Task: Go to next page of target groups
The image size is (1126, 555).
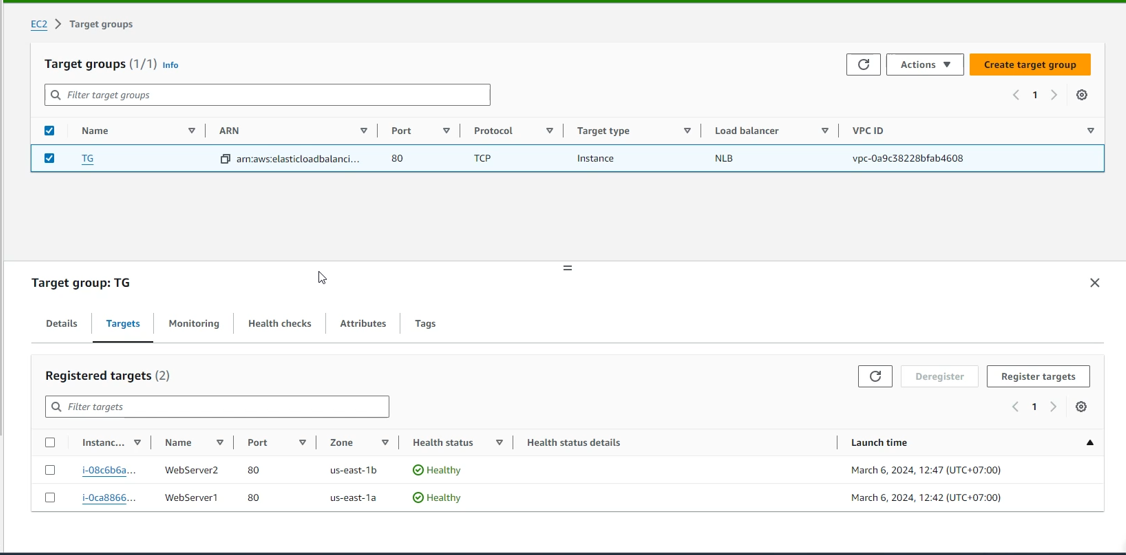Action: click(x=1054, y=95)
